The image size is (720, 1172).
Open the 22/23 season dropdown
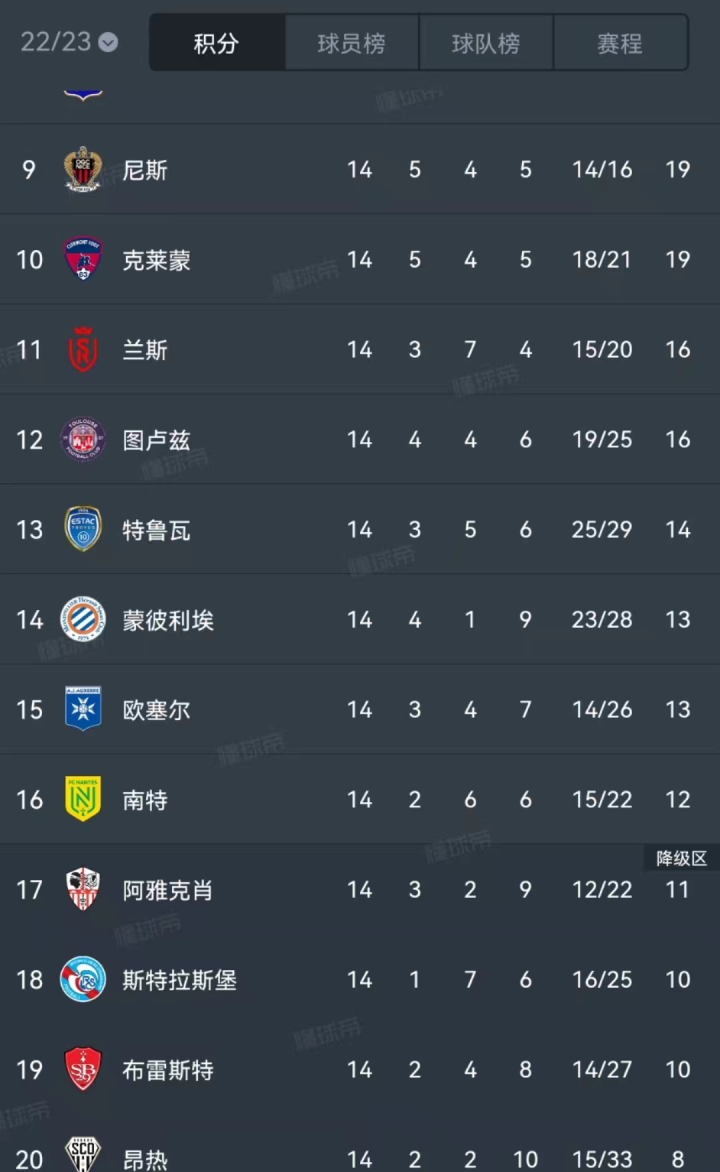click(x=69, y=42)
